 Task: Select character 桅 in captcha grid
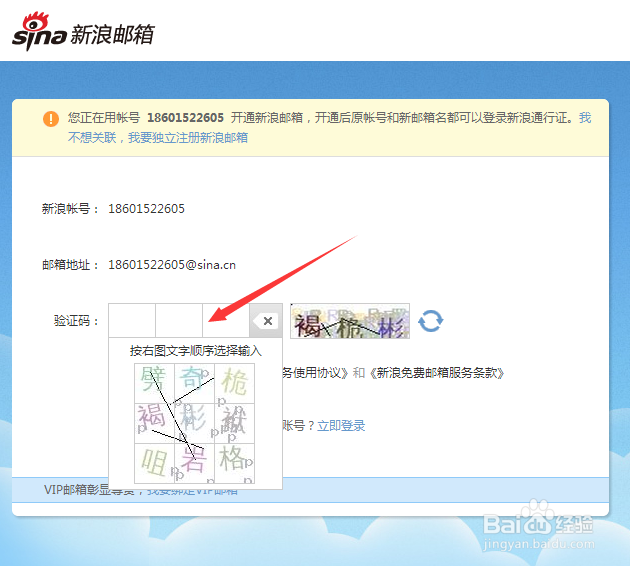235,383
